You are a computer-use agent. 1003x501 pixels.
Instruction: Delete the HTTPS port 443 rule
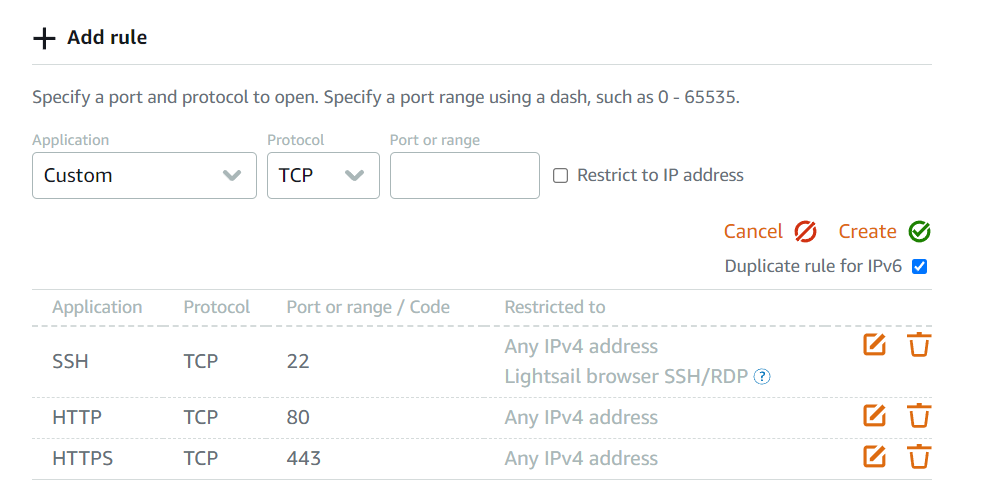click(919, 457)
